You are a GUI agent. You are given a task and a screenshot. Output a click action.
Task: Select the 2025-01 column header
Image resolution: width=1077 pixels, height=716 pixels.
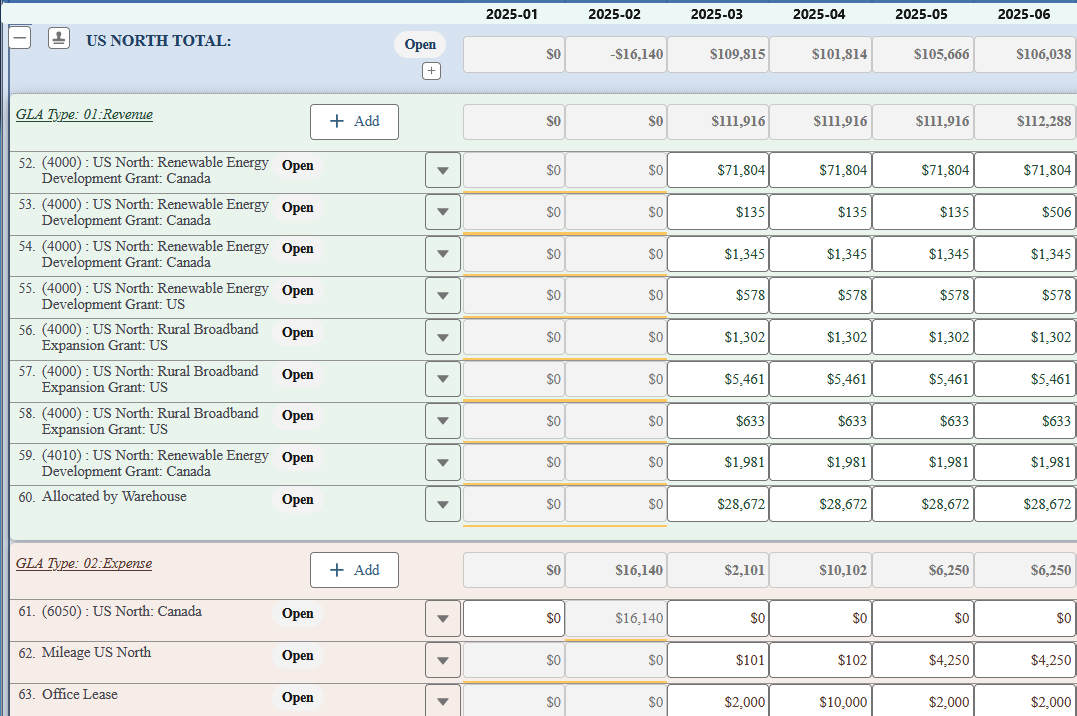(512, 14)
